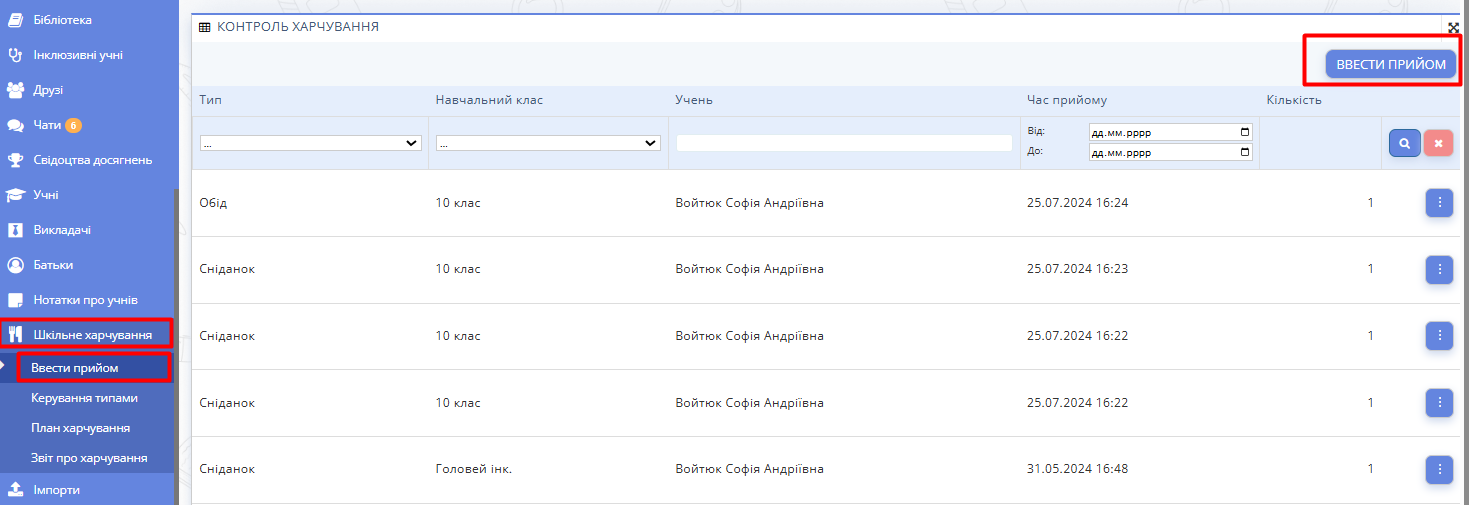The image size is (1469, 505).
Task: Open Інклюзивні учні sidebar item
Action: tap(78, 55)
